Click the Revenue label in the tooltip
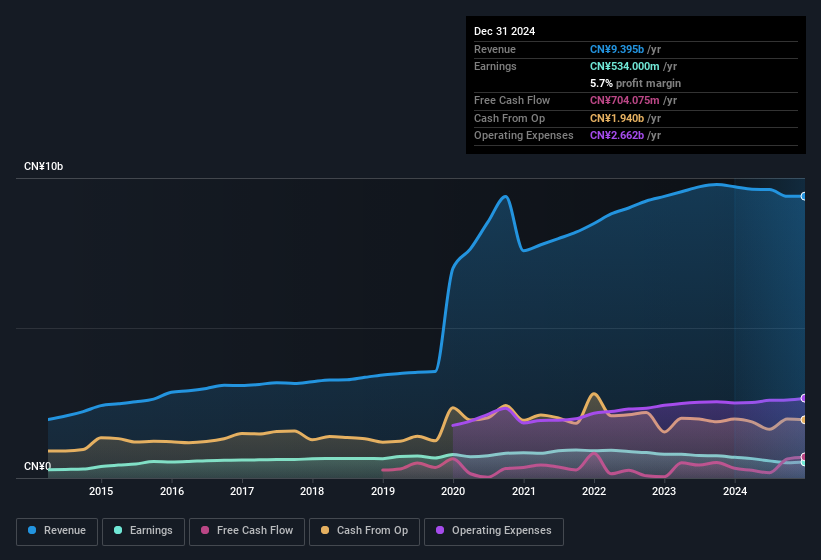 (495, 49)
